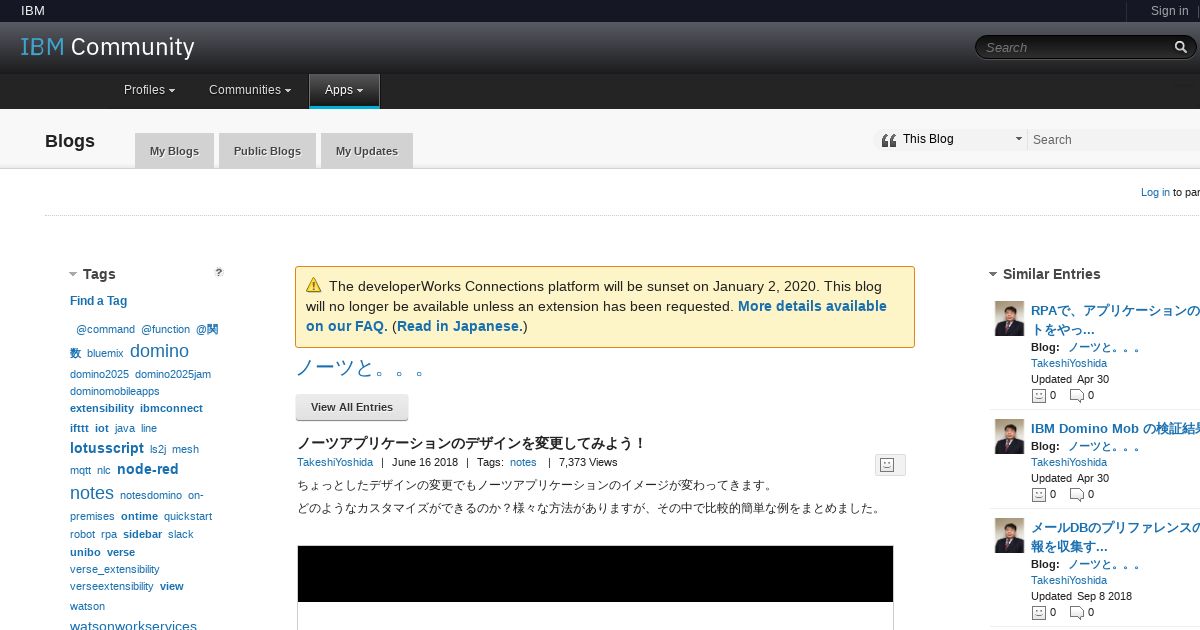The height and width of the screenshot is (630, 1200).
Task: Select the bluemix tag
Action: (x=105, y=353)
